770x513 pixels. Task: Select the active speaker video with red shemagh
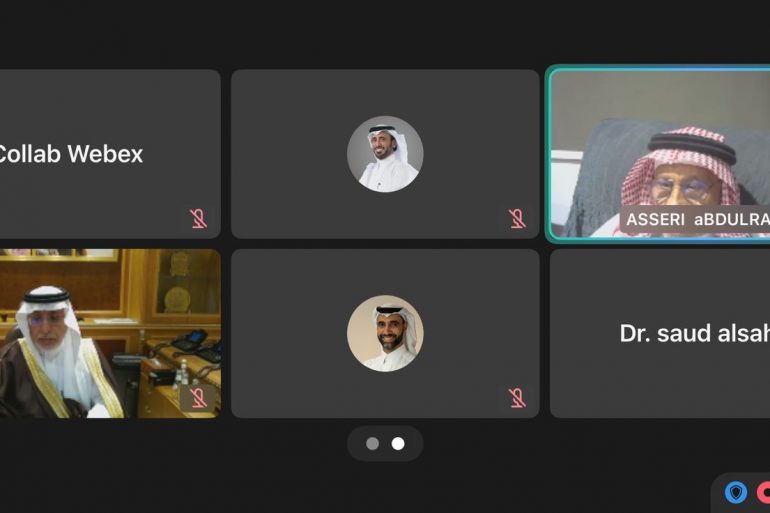660,153
